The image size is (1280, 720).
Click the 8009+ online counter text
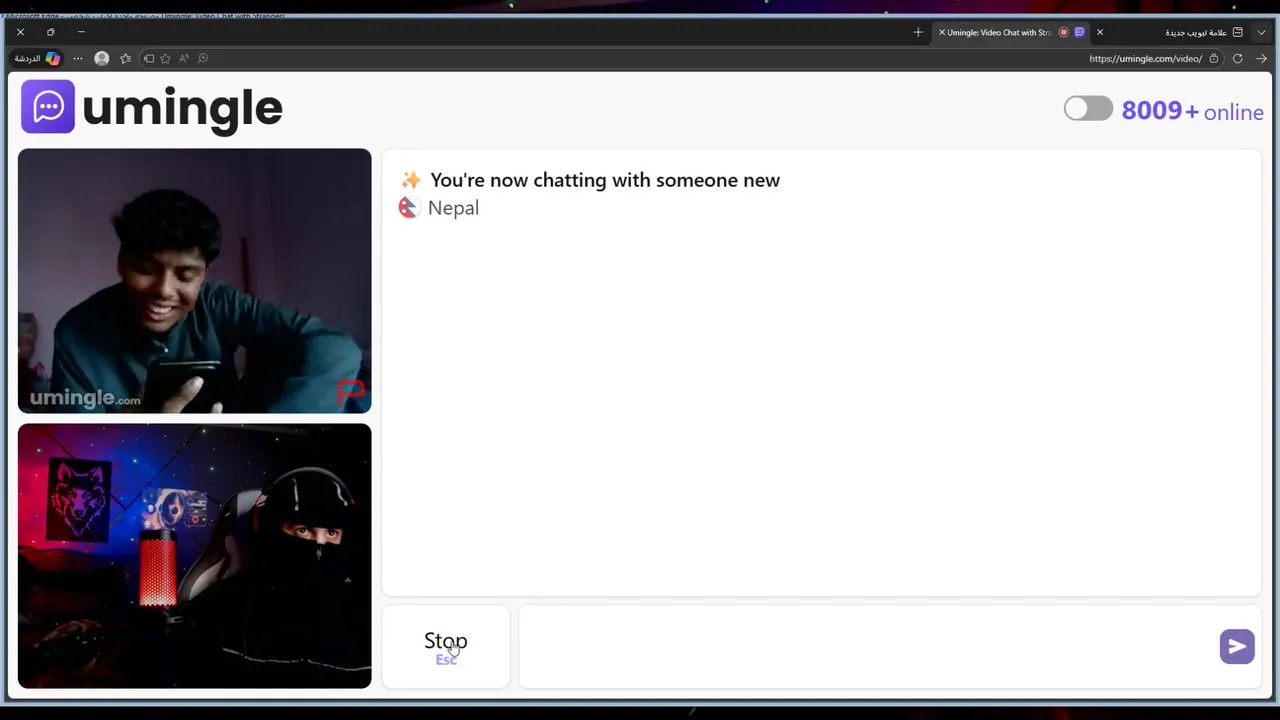tap(1192, 110)
